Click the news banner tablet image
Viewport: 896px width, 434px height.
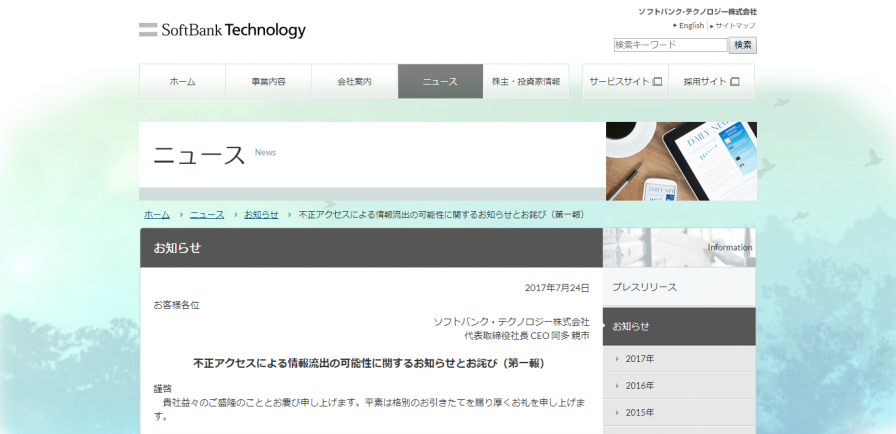coord(681,161)
